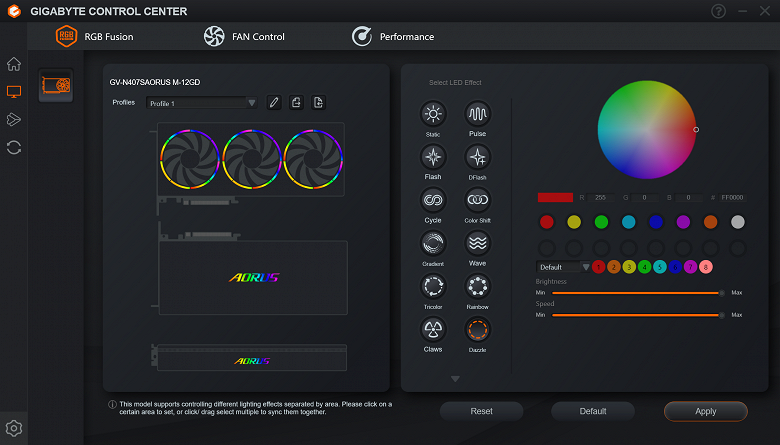Click the pencil edit profile icon
The image size is (780, 445).
click(x=274, y=102)
